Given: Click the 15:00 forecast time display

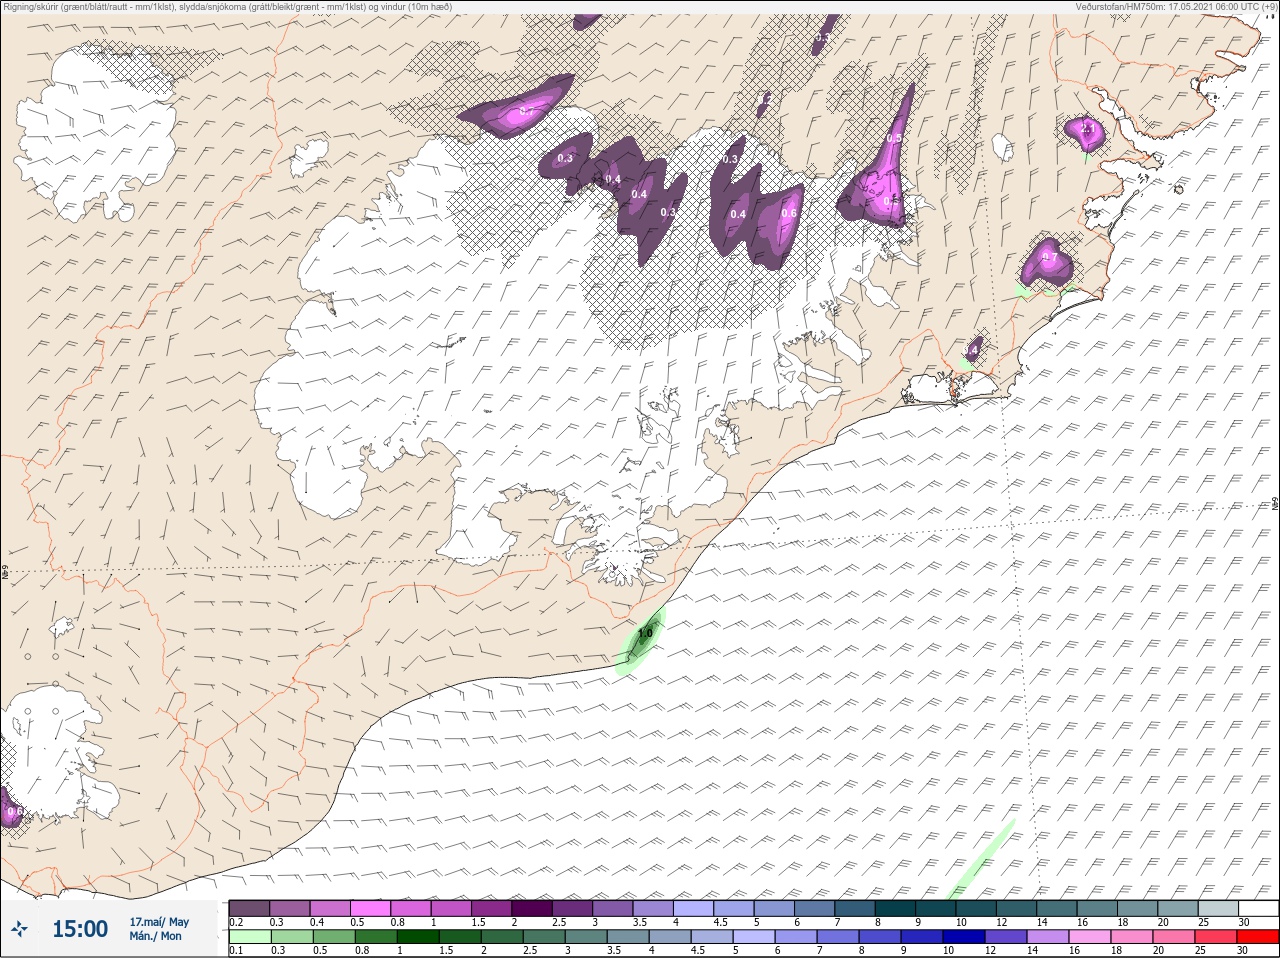Looking at the screenshot, I should (80, 929).
